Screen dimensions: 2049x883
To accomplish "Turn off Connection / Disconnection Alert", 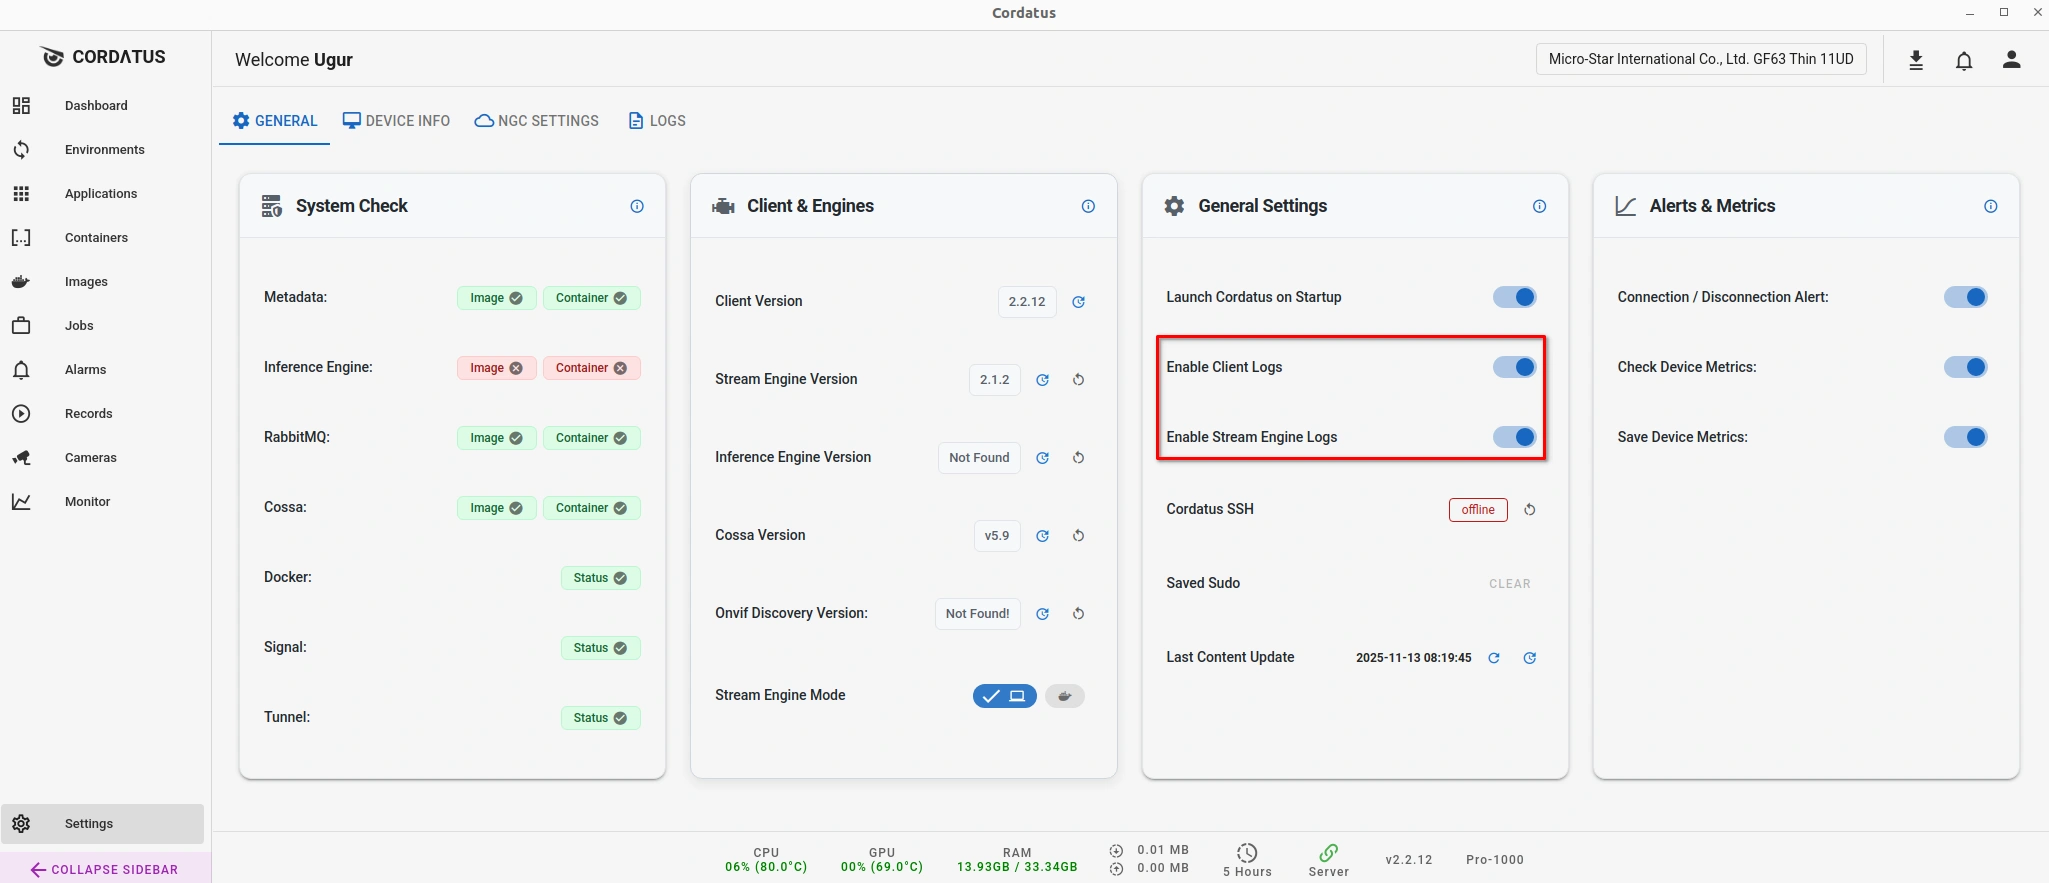I will (x=1965, y=297).
